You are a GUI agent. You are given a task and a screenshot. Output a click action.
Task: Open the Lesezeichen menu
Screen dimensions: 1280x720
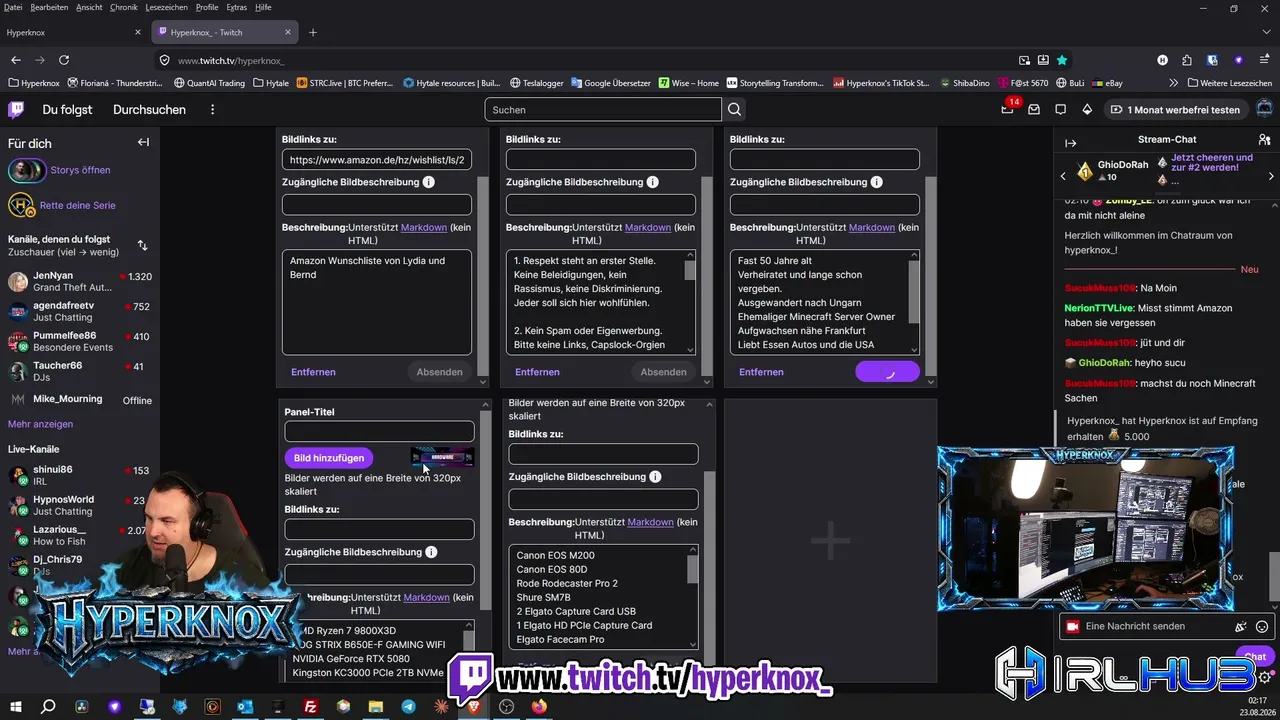[x=167, y=7]
